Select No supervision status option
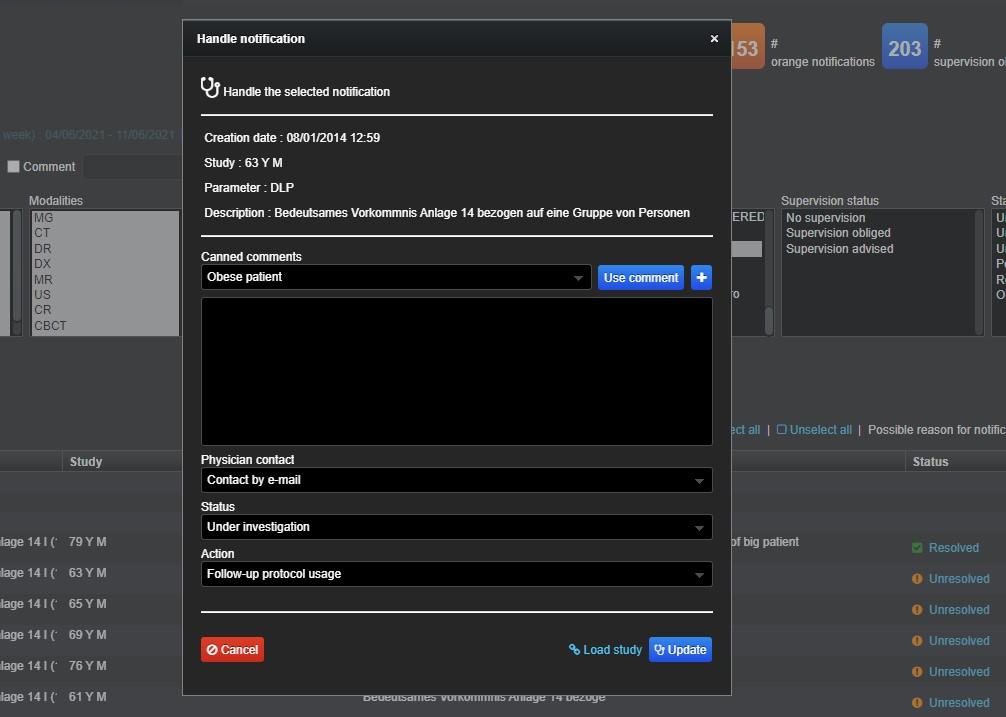1006x717 pixels. tap(825, 218)
